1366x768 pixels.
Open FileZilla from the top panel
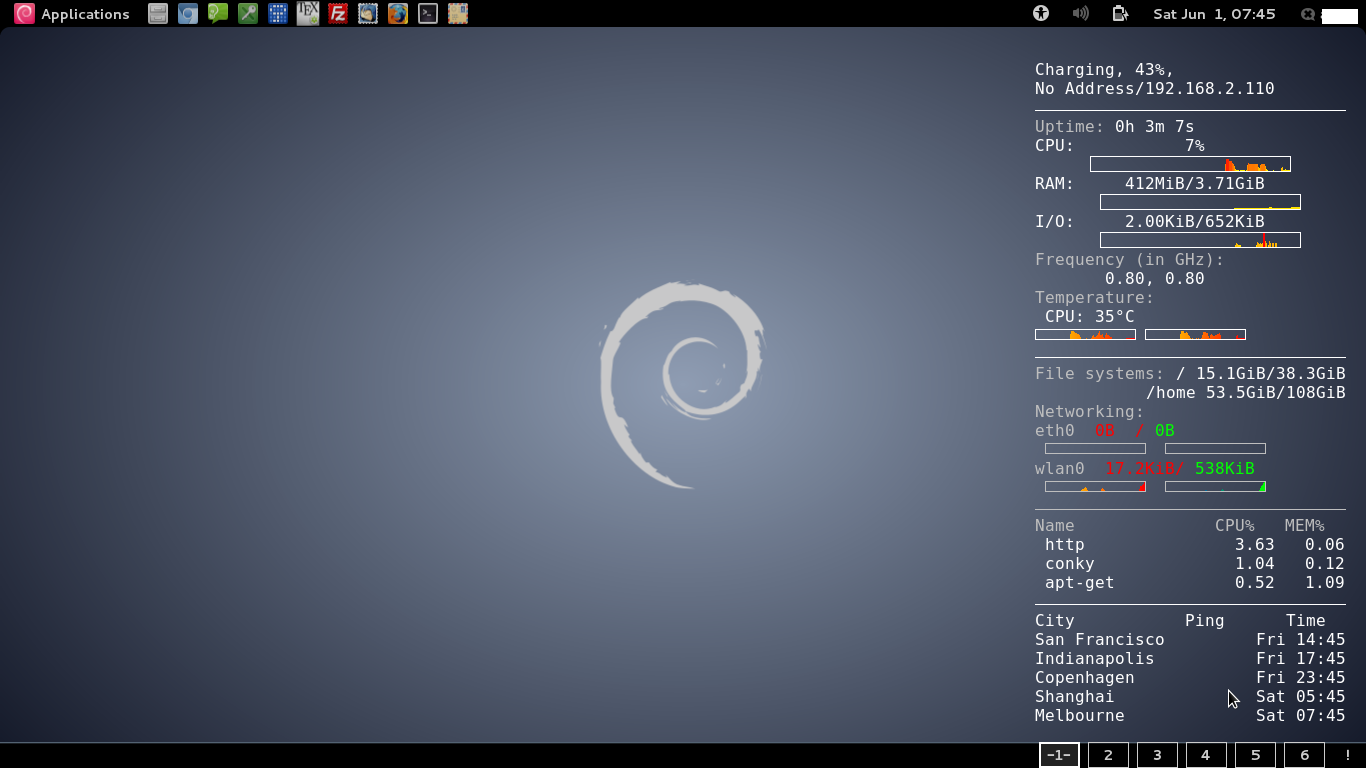tap(337, 13)
